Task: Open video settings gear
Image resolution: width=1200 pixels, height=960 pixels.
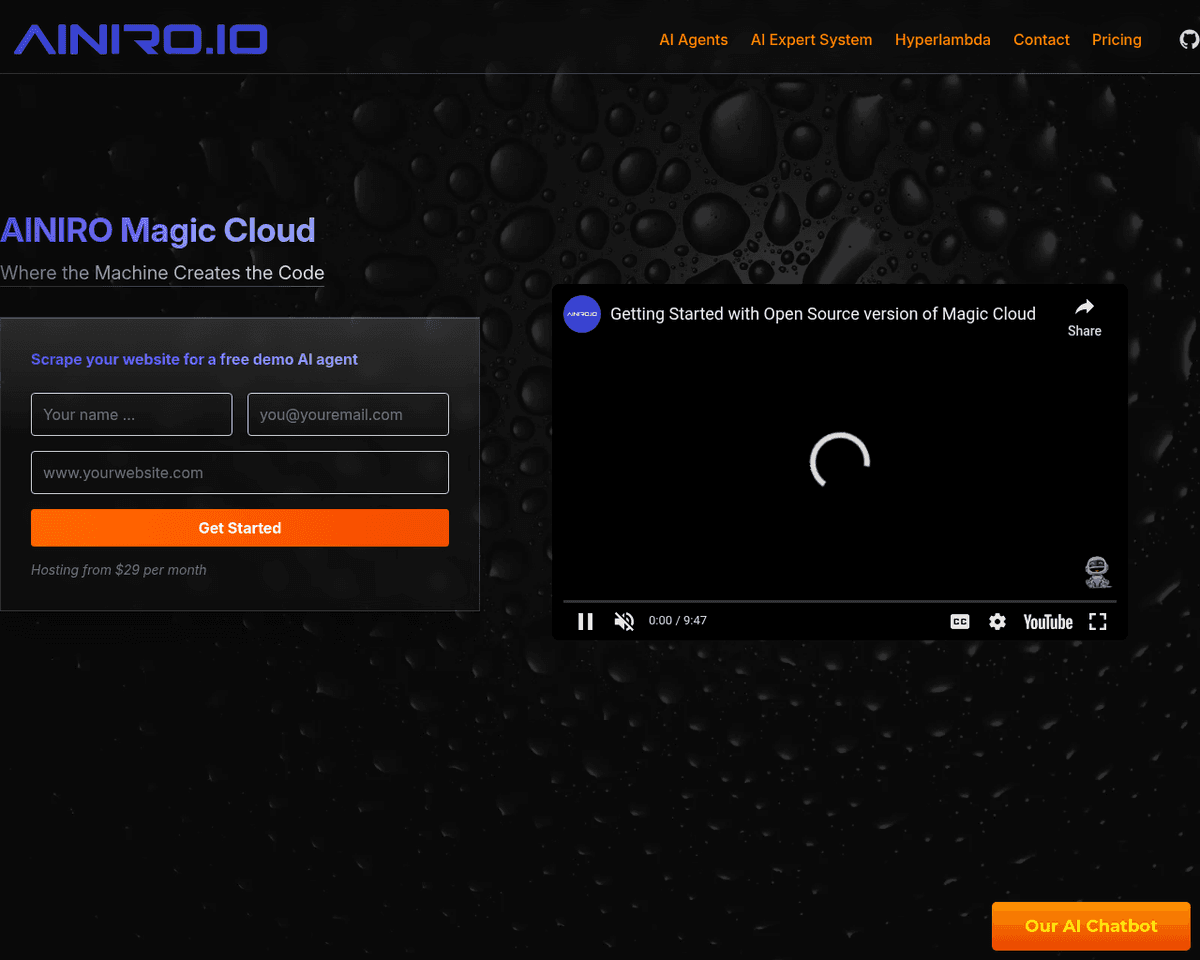Action: (x=997, y=621)
